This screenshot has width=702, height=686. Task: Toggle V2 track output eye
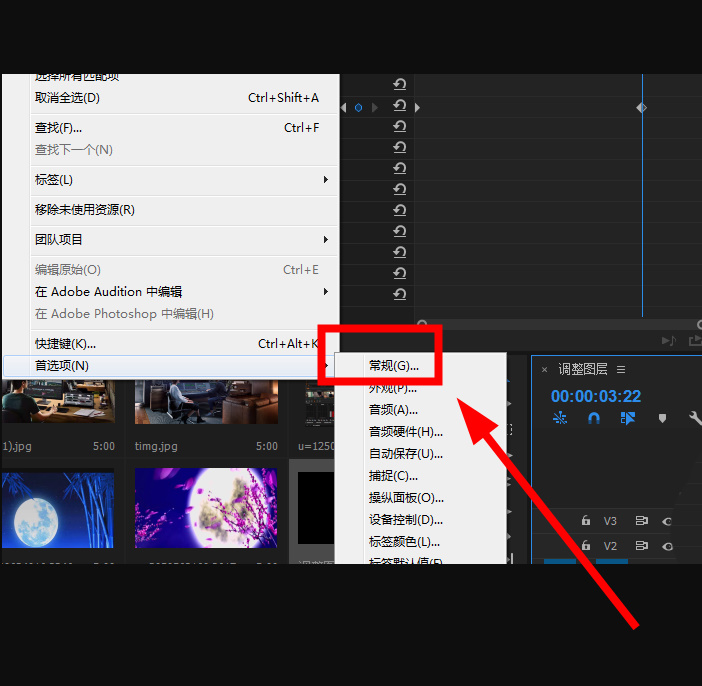coord(667,546)
